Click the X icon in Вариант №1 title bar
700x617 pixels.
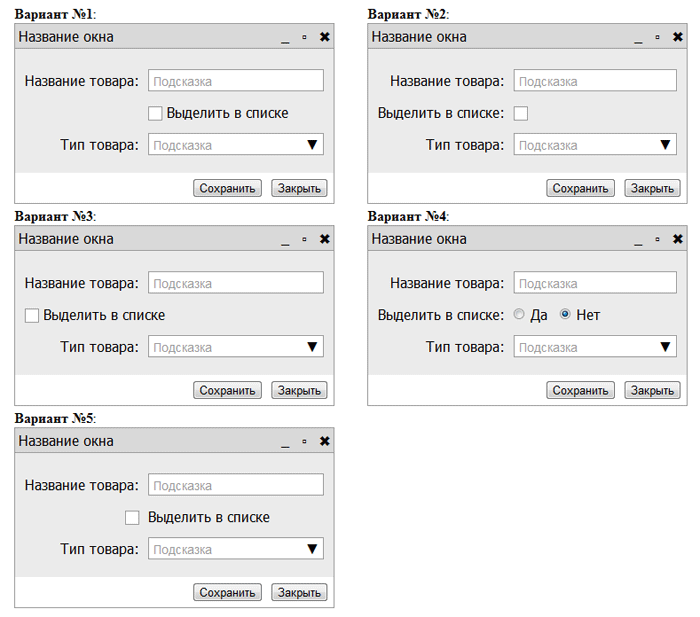coord(324,37)
